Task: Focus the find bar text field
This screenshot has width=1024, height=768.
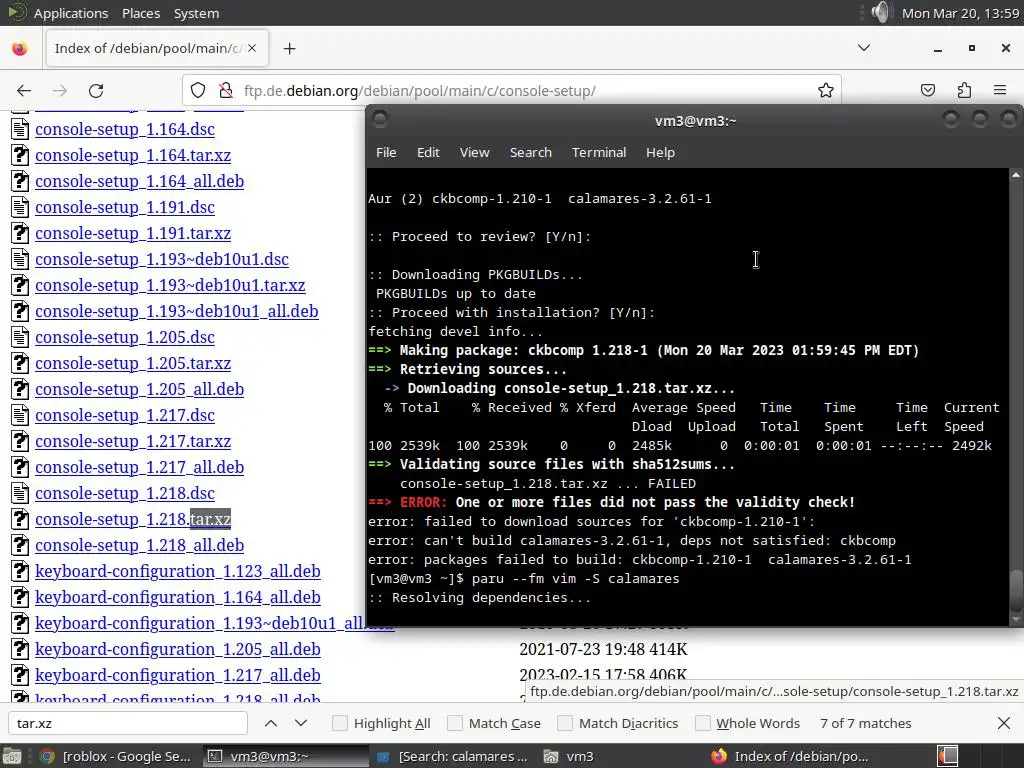Action: tap(128, 723)
